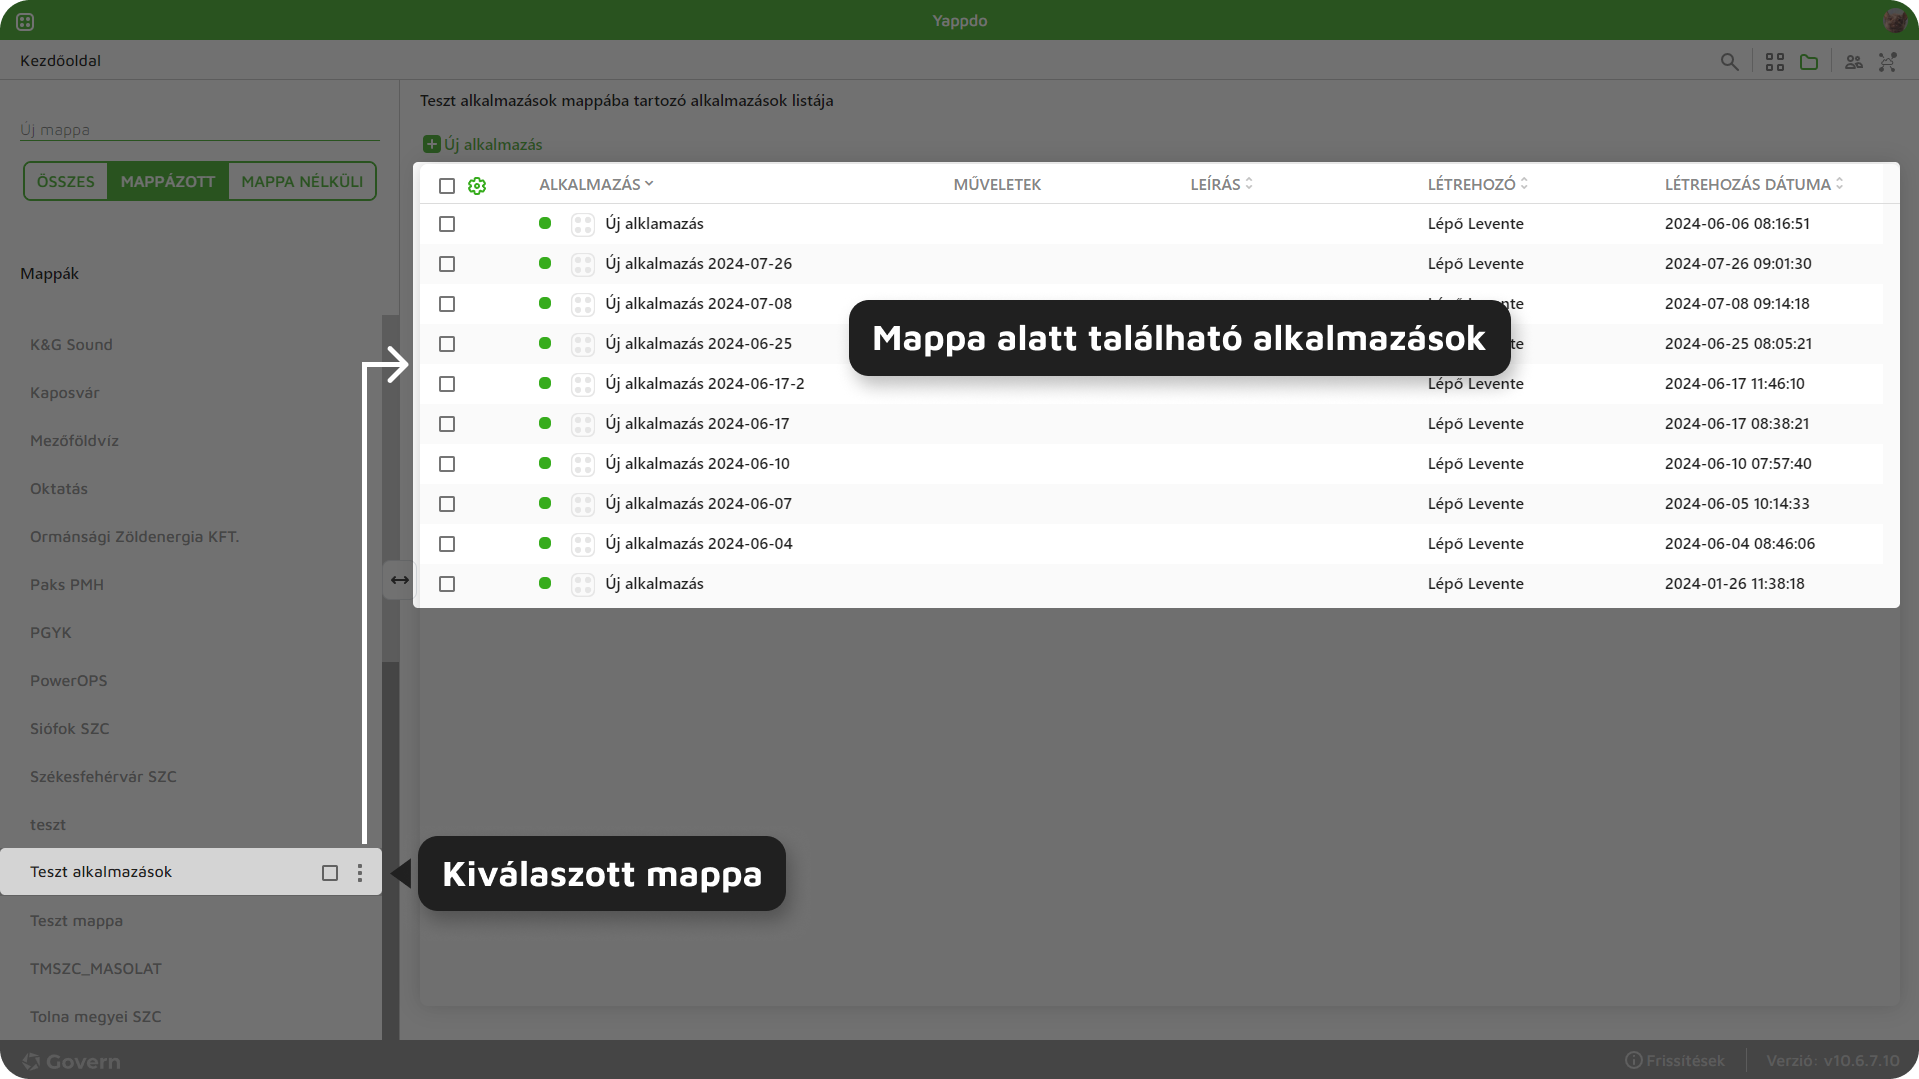Click the Új mappa input field
Viewport: 1919px width, 1079px height.
coord(200,129)
